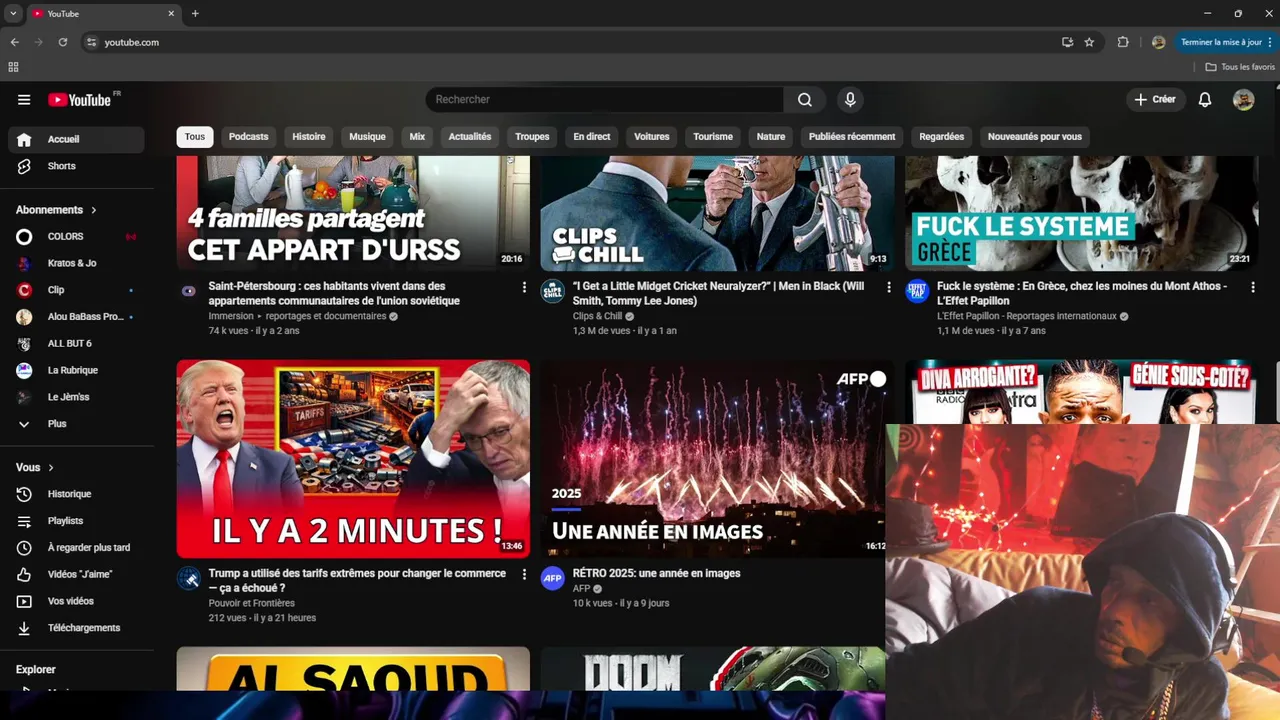This screenshot has height=720, width=1280.
Task: Open Vos vidéos in the sidebar
Action: 76,601
